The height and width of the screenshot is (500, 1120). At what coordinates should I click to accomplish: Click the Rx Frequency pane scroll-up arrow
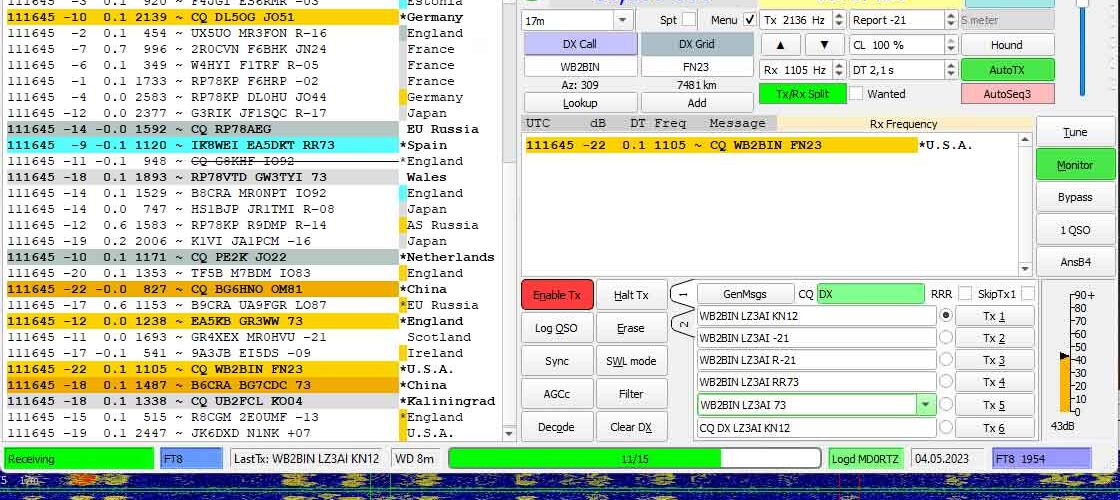tap(1025, 140)
